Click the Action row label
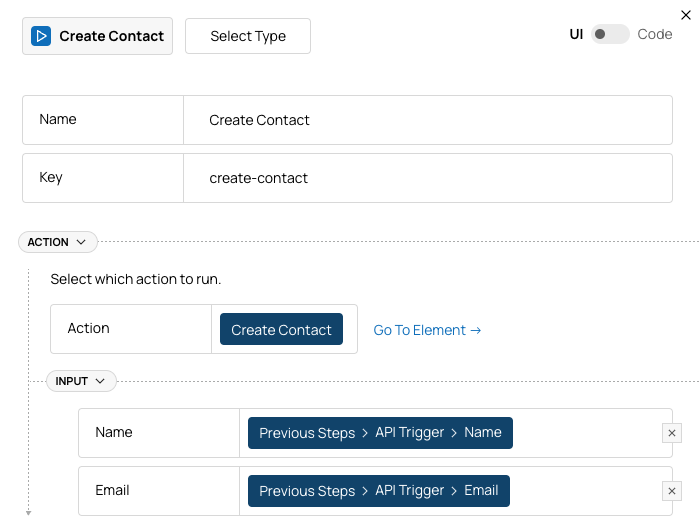The height and width of the screenshot is (530, 700). 89,328
